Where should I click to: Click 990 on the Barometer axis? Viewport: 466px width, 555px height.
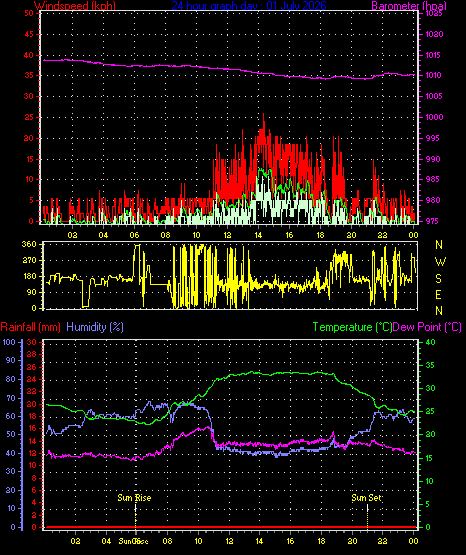(432, 159)
